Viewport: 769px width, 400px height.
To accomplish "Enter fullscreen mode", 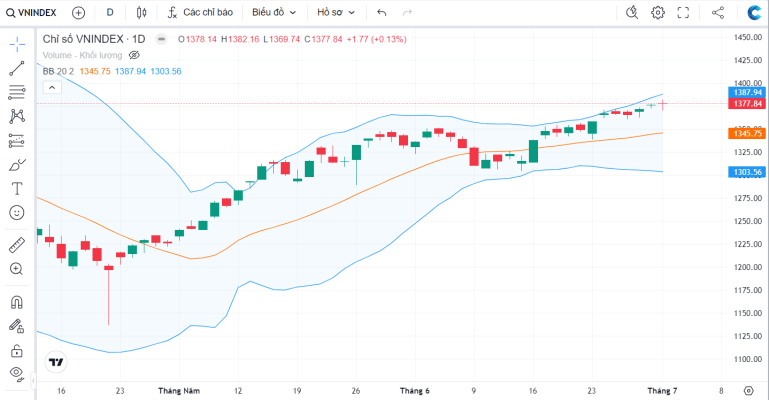I will point(683,13).
